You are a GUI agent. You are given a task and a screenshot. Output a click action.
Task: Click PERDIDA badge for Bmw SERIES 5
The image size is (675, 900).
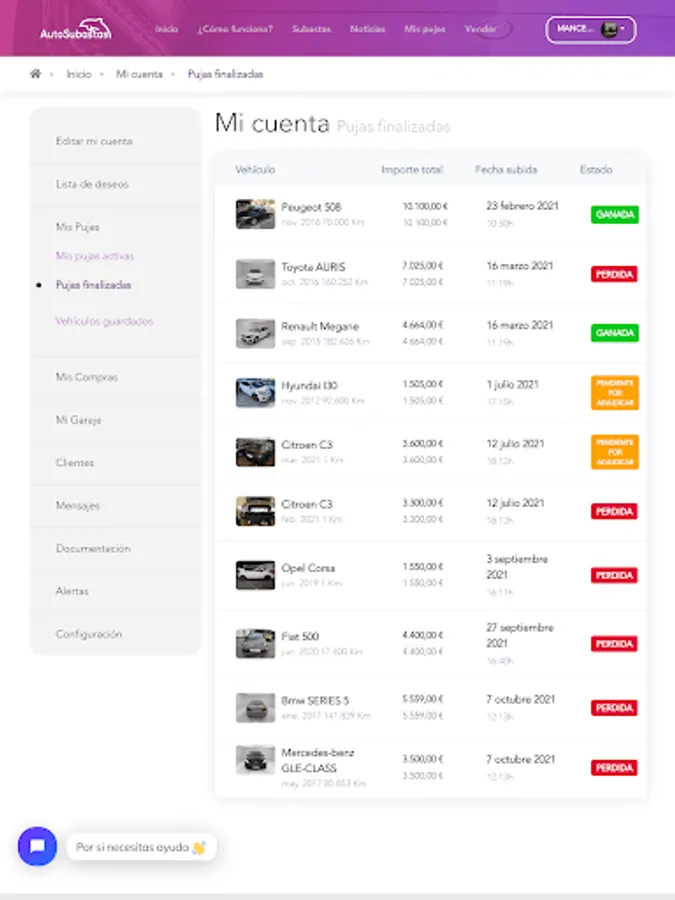(x=614, y=708)
